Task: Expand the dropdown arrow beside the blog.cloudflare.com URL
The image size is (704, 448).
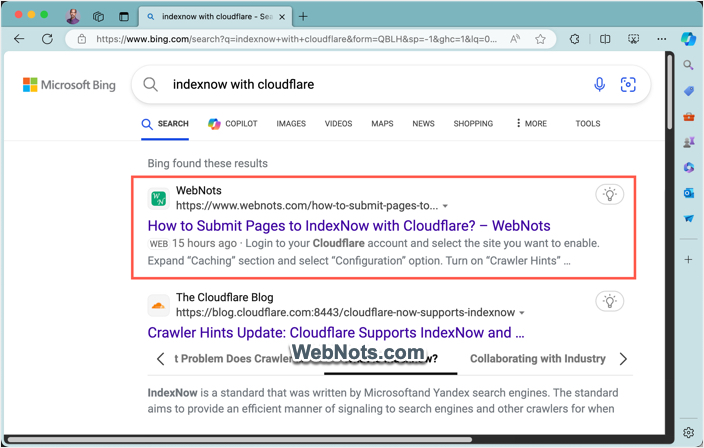Action: point(522,313)
